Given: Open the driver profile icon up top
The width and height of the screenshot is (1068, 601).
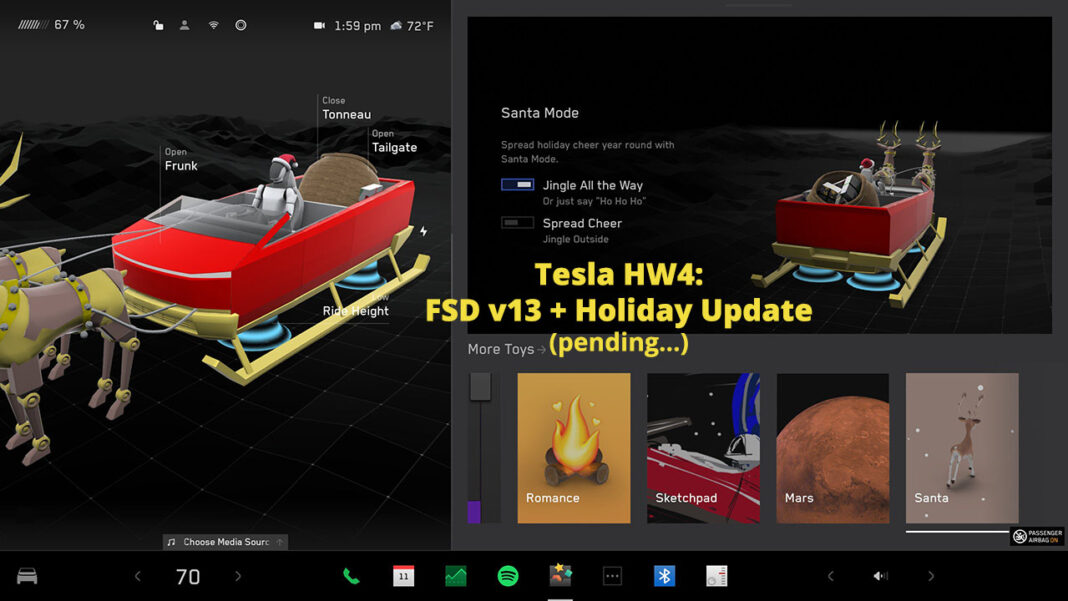Looking at the screenshot, I should click(x=184, y=24).
